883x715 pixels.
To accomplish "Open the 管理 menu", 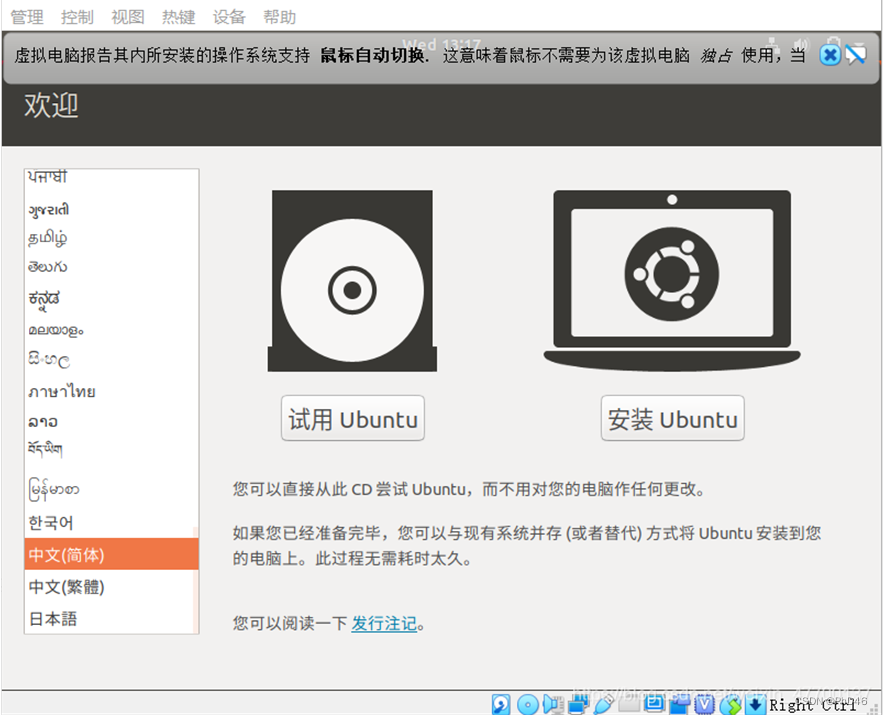I will click(x=26, y=17).
